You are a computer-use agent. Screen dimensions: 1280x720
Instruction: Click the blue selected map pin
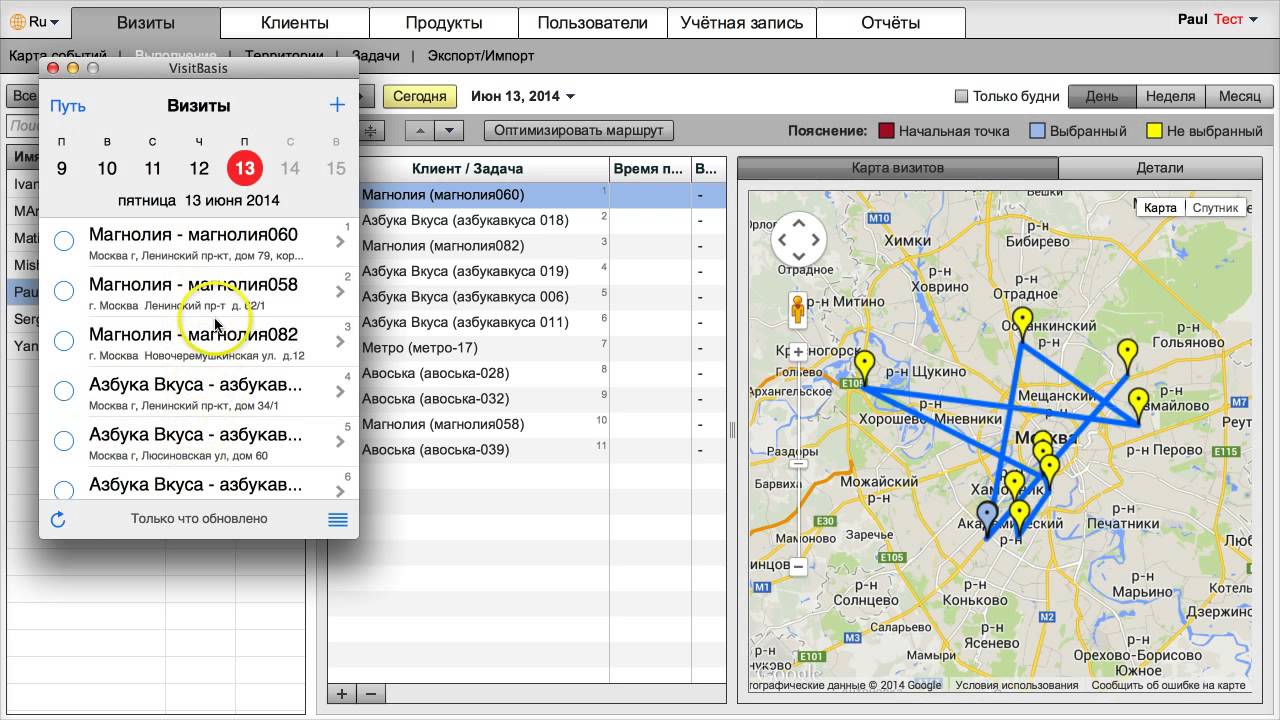coord(987,519)
